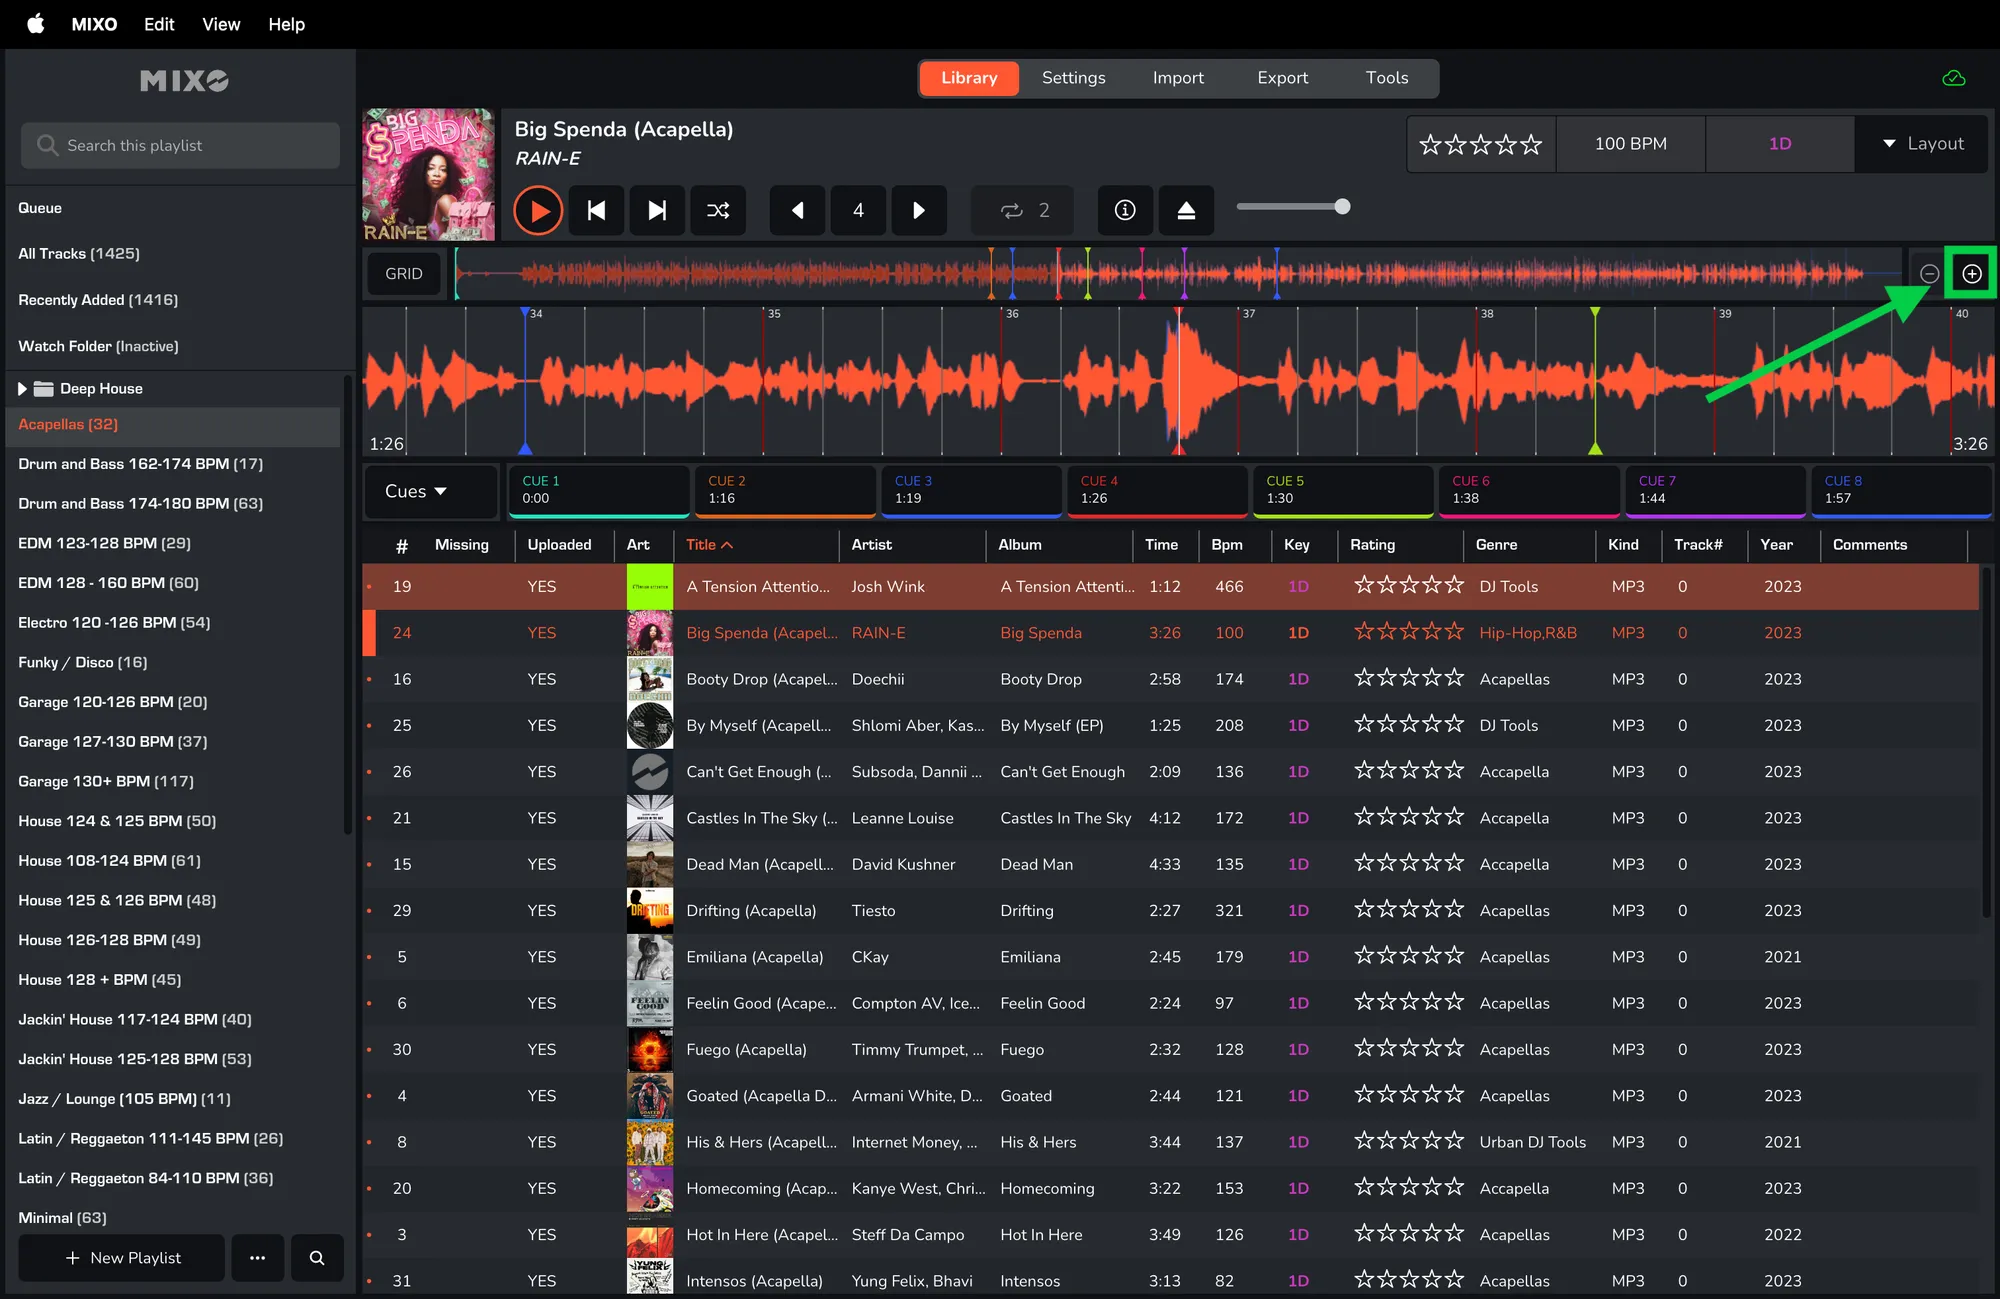Click the eject track icon
The width and height of the screenshot is (2000, 1299).
1186,210
